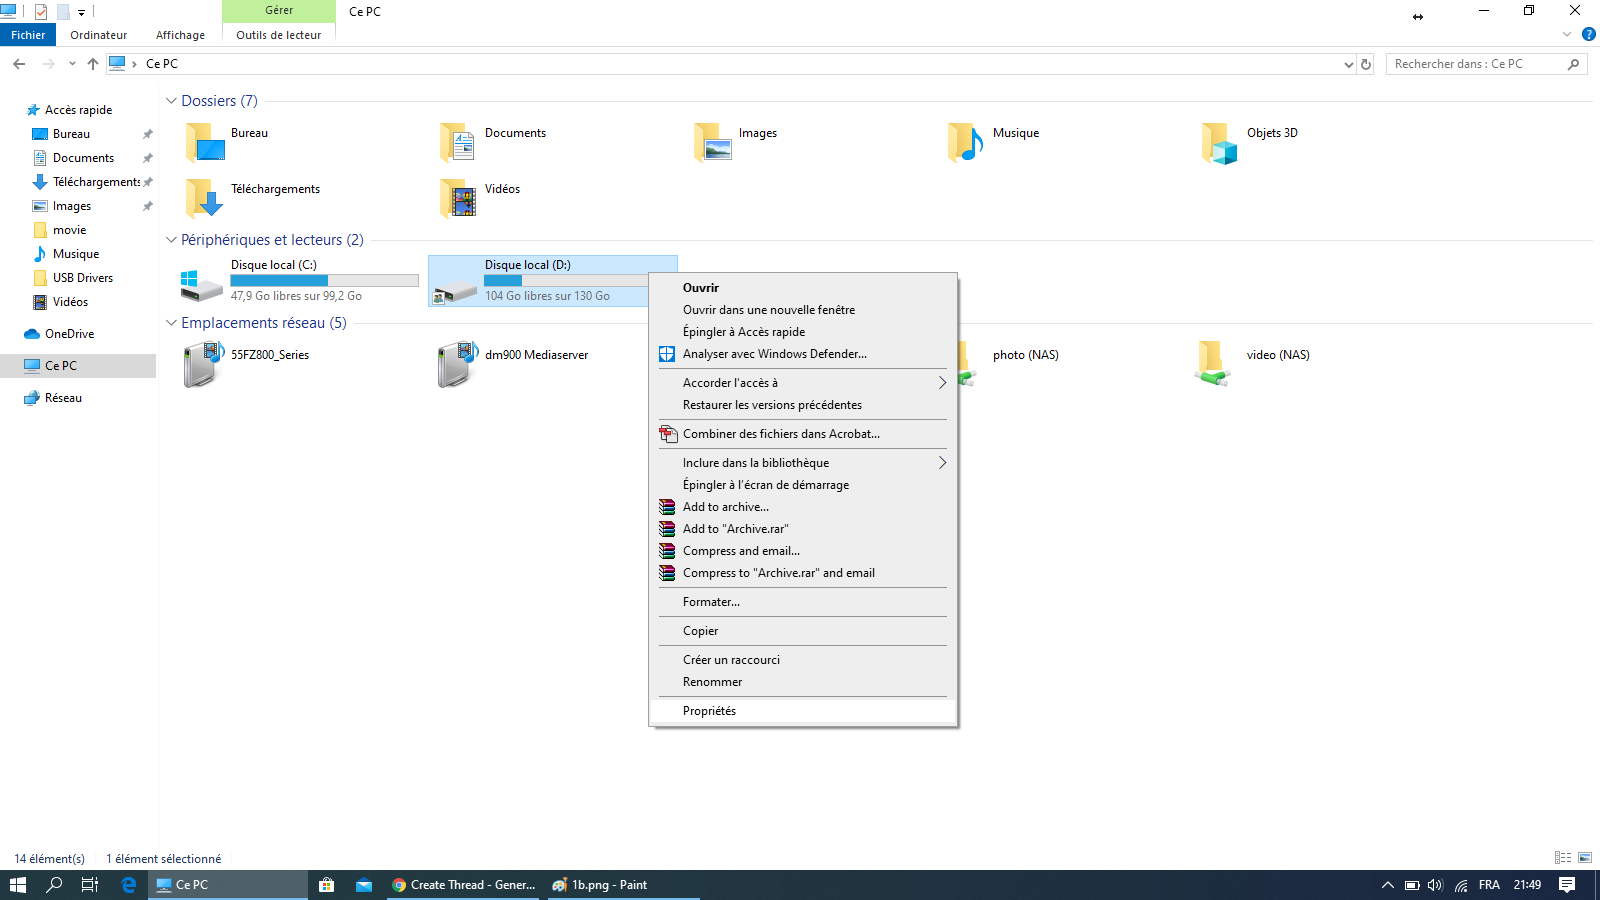Expand the Accorder l'accès à submenu

(941, 383)
